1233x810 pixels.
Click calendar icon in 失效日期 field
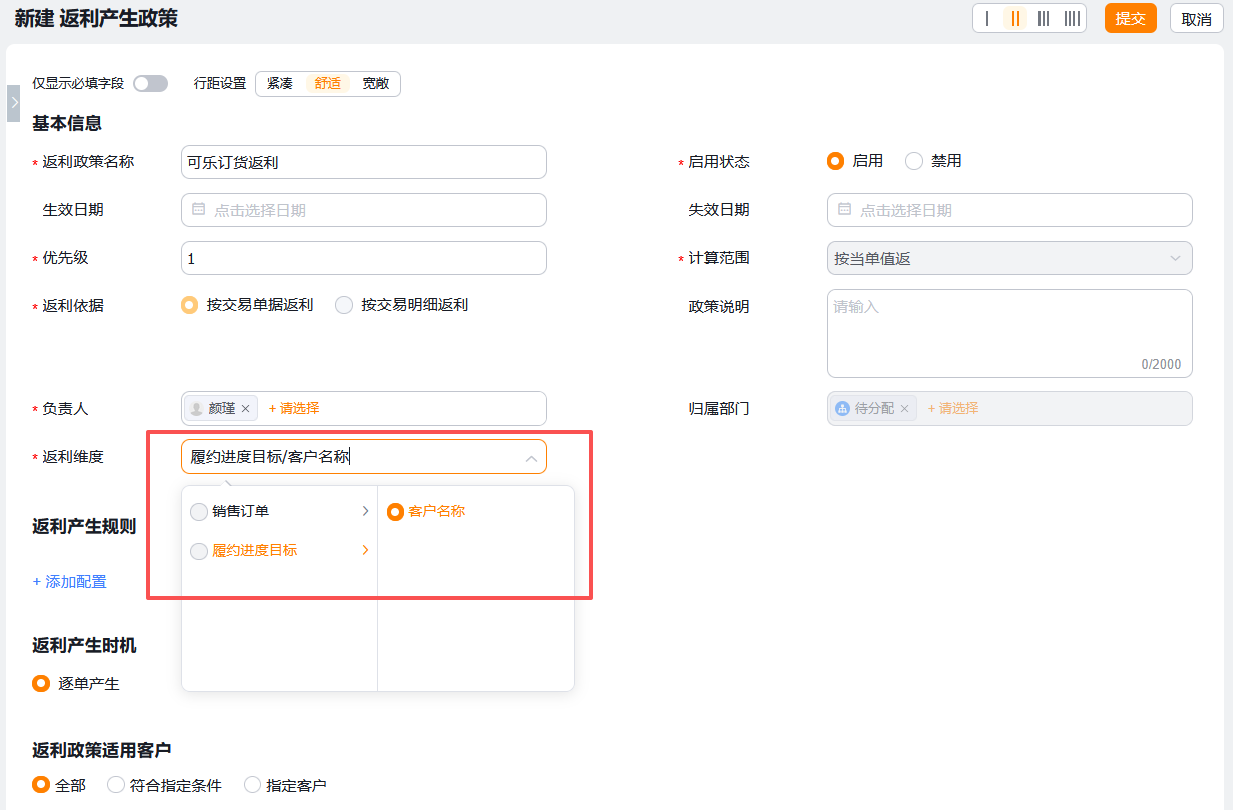click(x=844, y=210)
